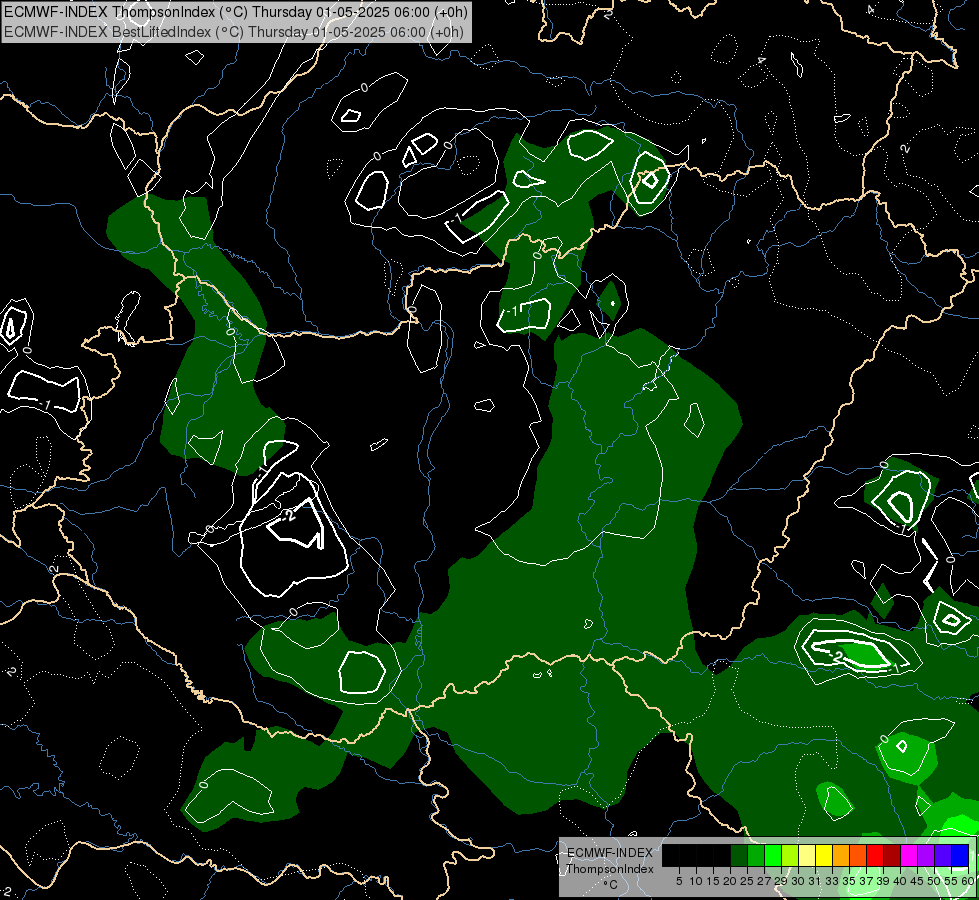Click the legend's ECMWF-INDEX label

[x=610, y=853]
